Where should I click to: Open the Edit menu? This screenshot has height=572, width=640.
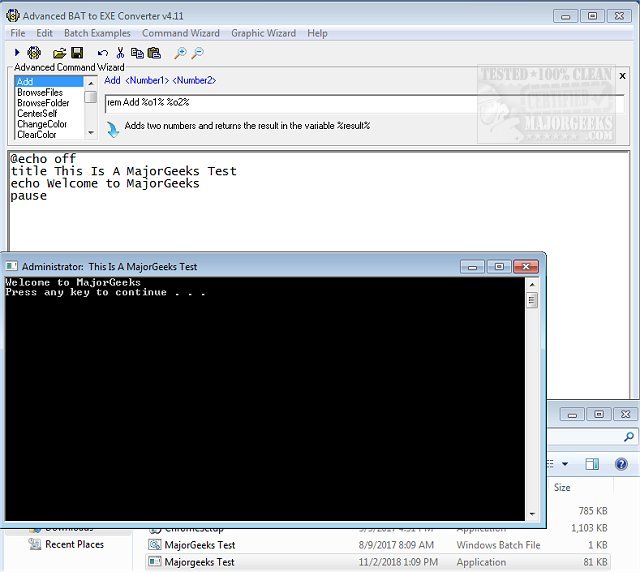coord(44,33)
